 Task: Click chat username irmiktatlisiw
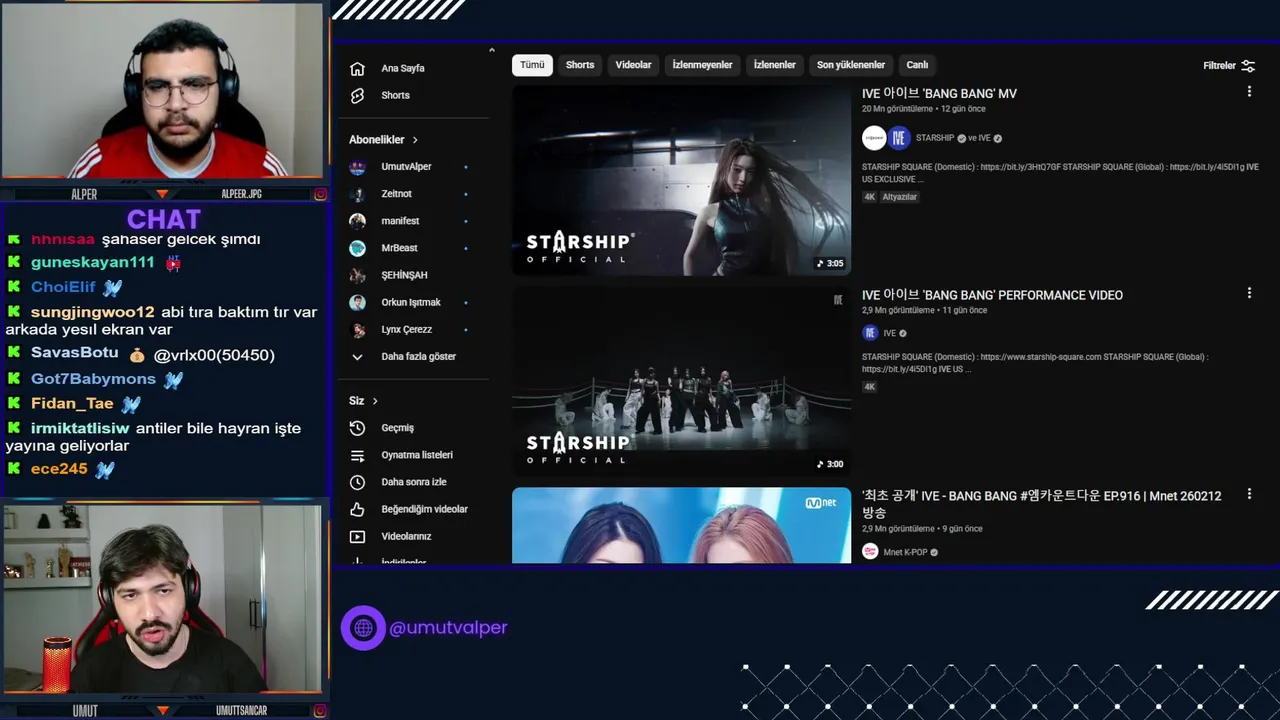(80, 428)
